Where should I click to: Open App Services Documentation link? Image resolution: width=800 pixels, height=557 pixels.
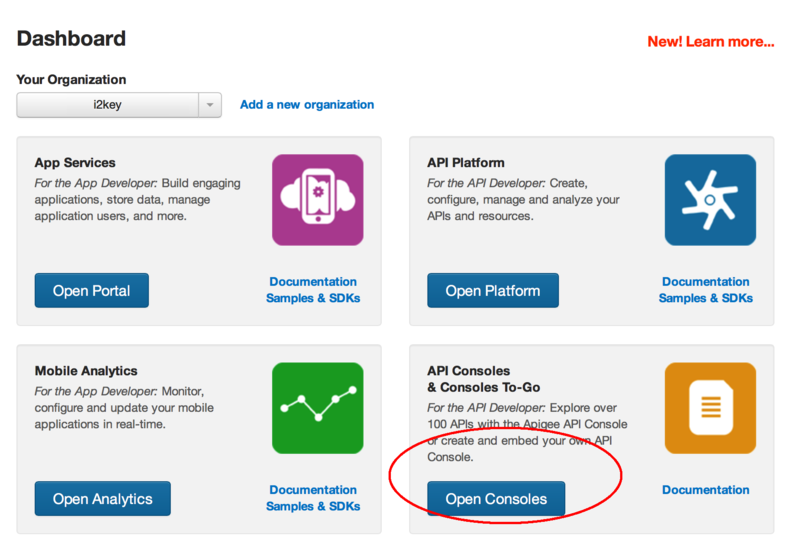[x=313, y=282]
